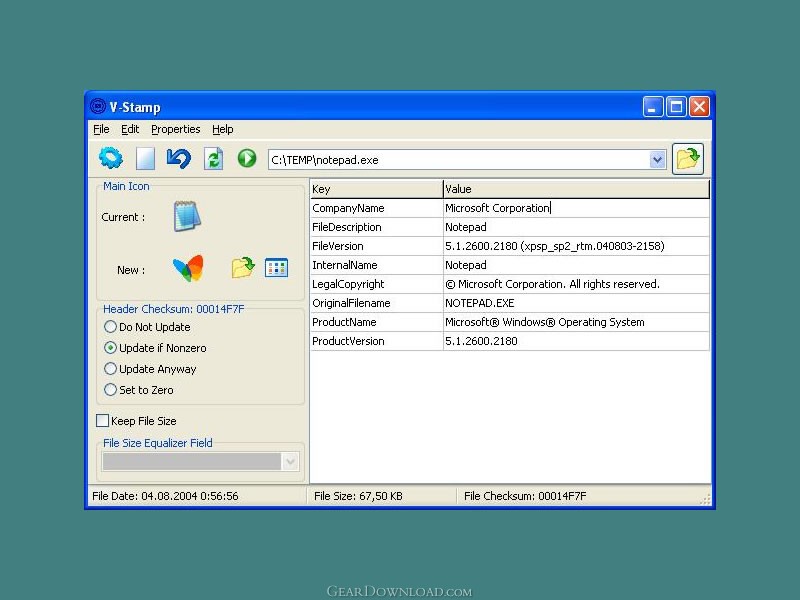Click the Header Checksum: 00014F7F label

click(x=173, y=309)
